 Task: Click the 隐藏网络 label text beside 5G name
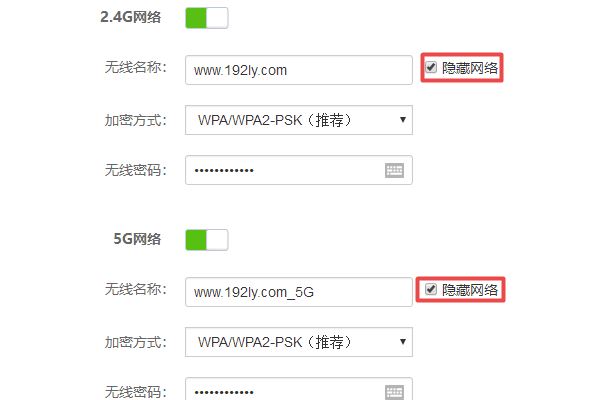(x=470, y=290)
